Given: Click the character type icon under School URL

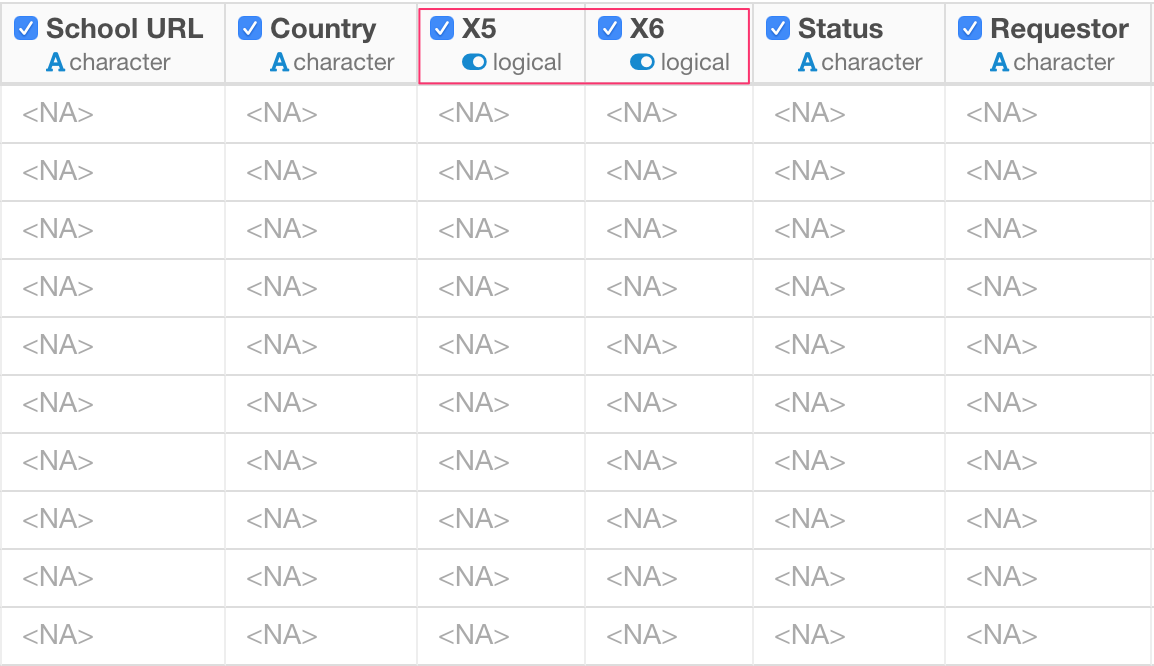Looking at the screenshot, I should [x=55, y=63].
